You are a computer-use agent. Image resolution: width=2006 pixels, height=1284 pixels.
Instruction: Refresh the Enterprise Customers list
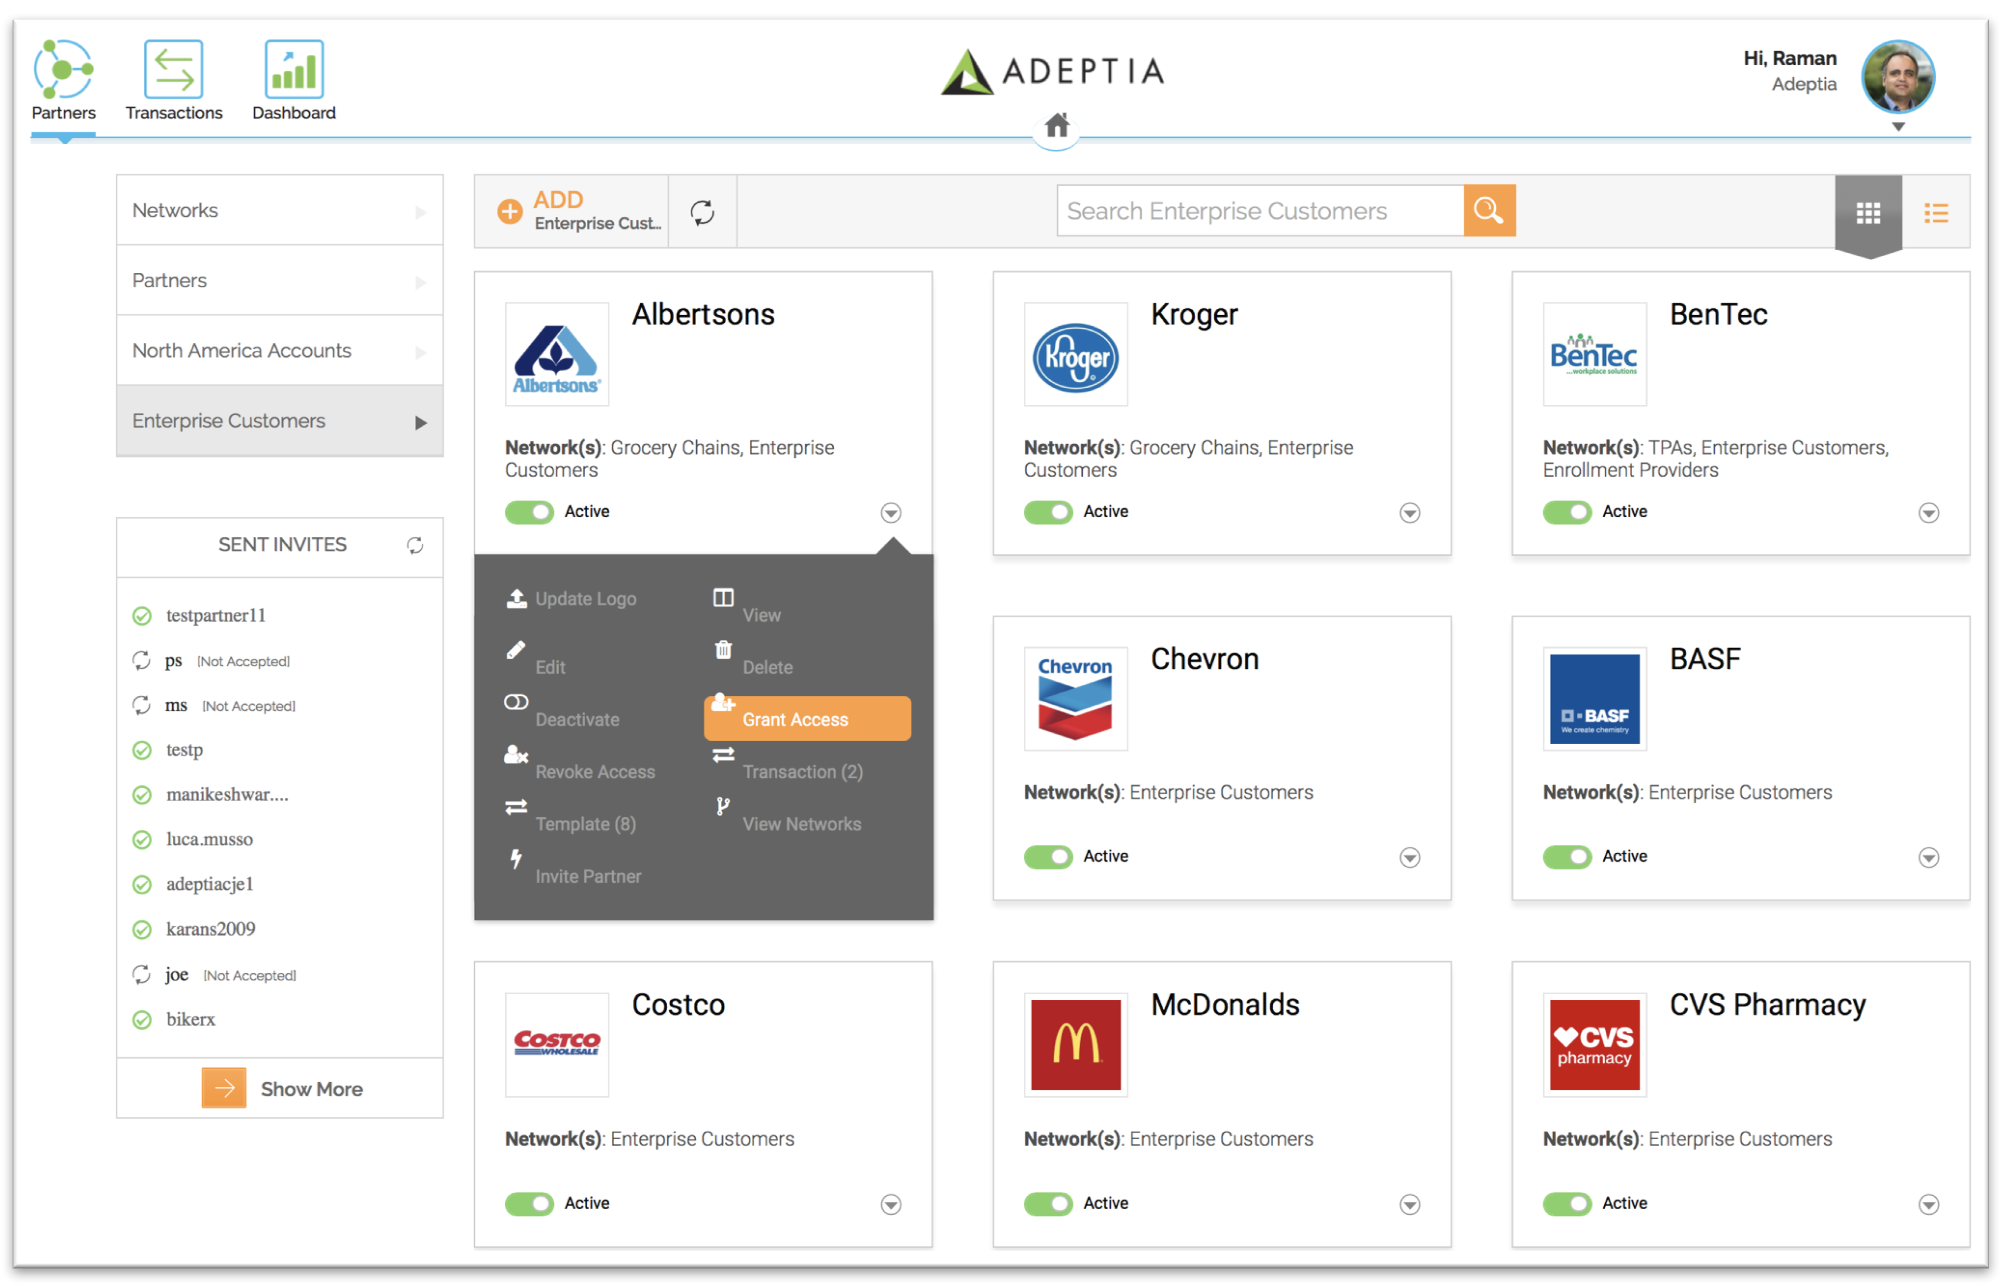point(702,211)
